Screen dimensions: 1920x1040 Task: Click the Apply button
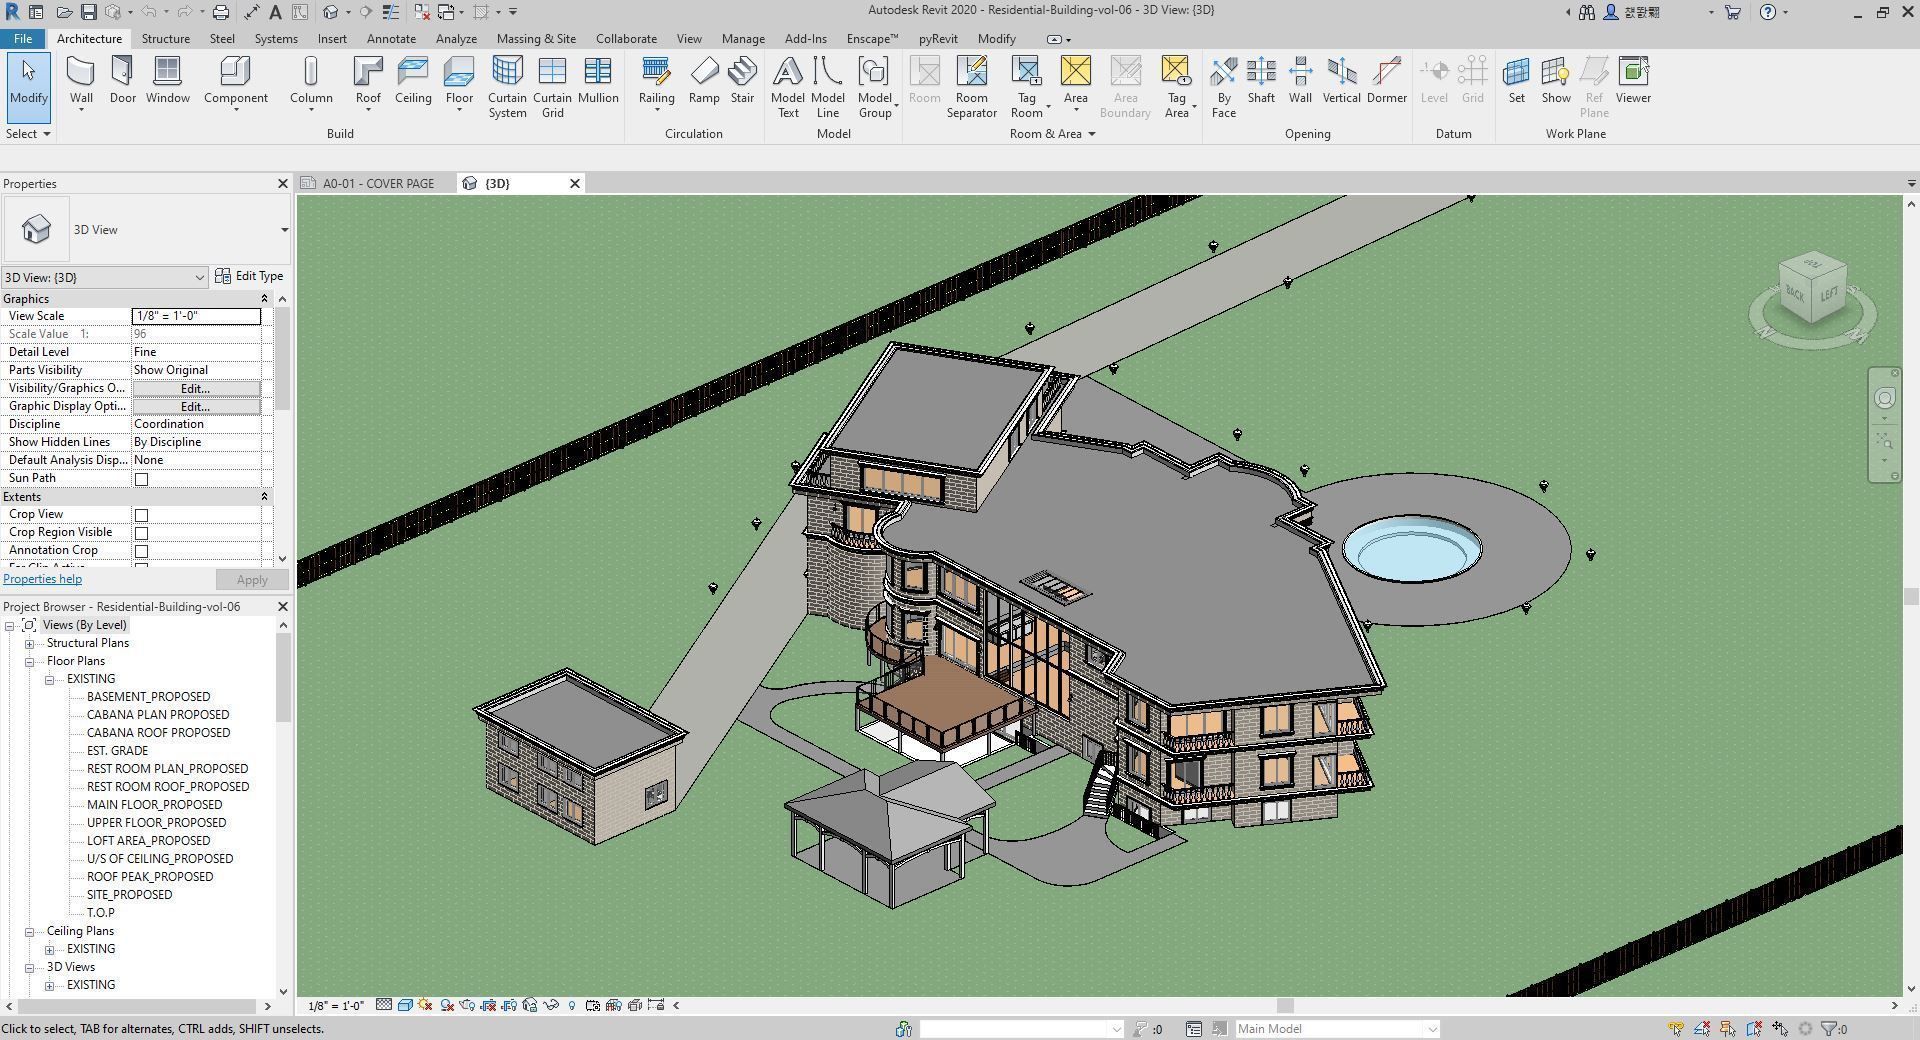click(x=252, y=580)
